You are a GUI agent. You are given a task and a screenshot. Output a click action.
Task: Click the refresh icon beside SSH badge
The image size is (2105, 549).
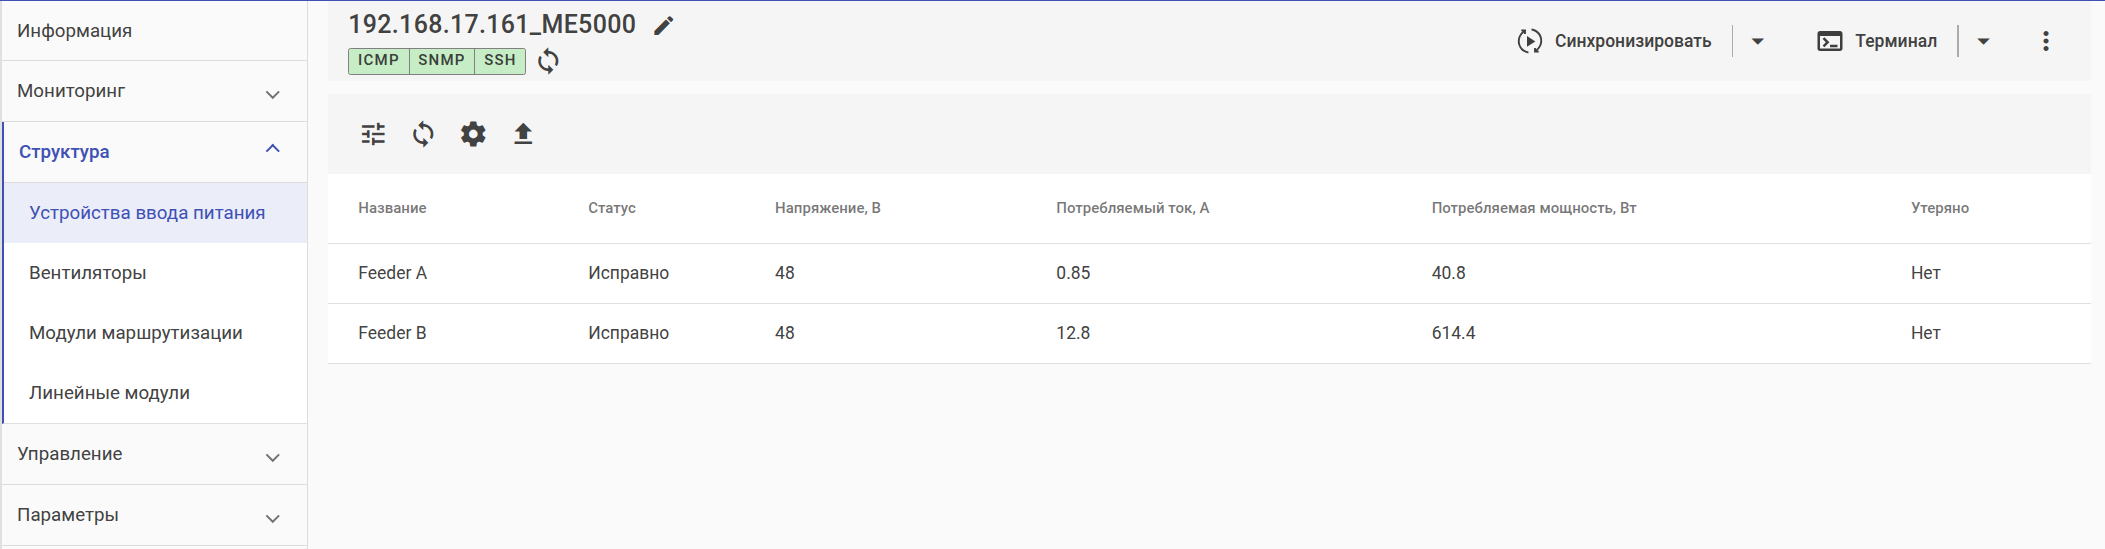tap(548, 61)
